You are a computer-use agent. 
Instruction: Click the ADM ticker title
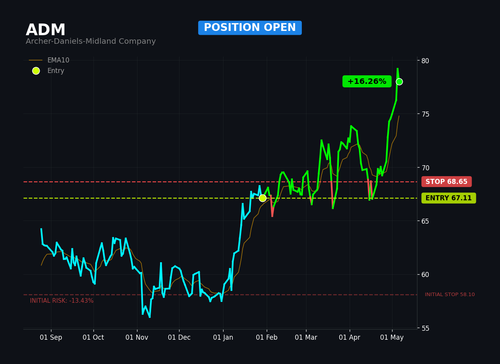(x=45, y=30)
